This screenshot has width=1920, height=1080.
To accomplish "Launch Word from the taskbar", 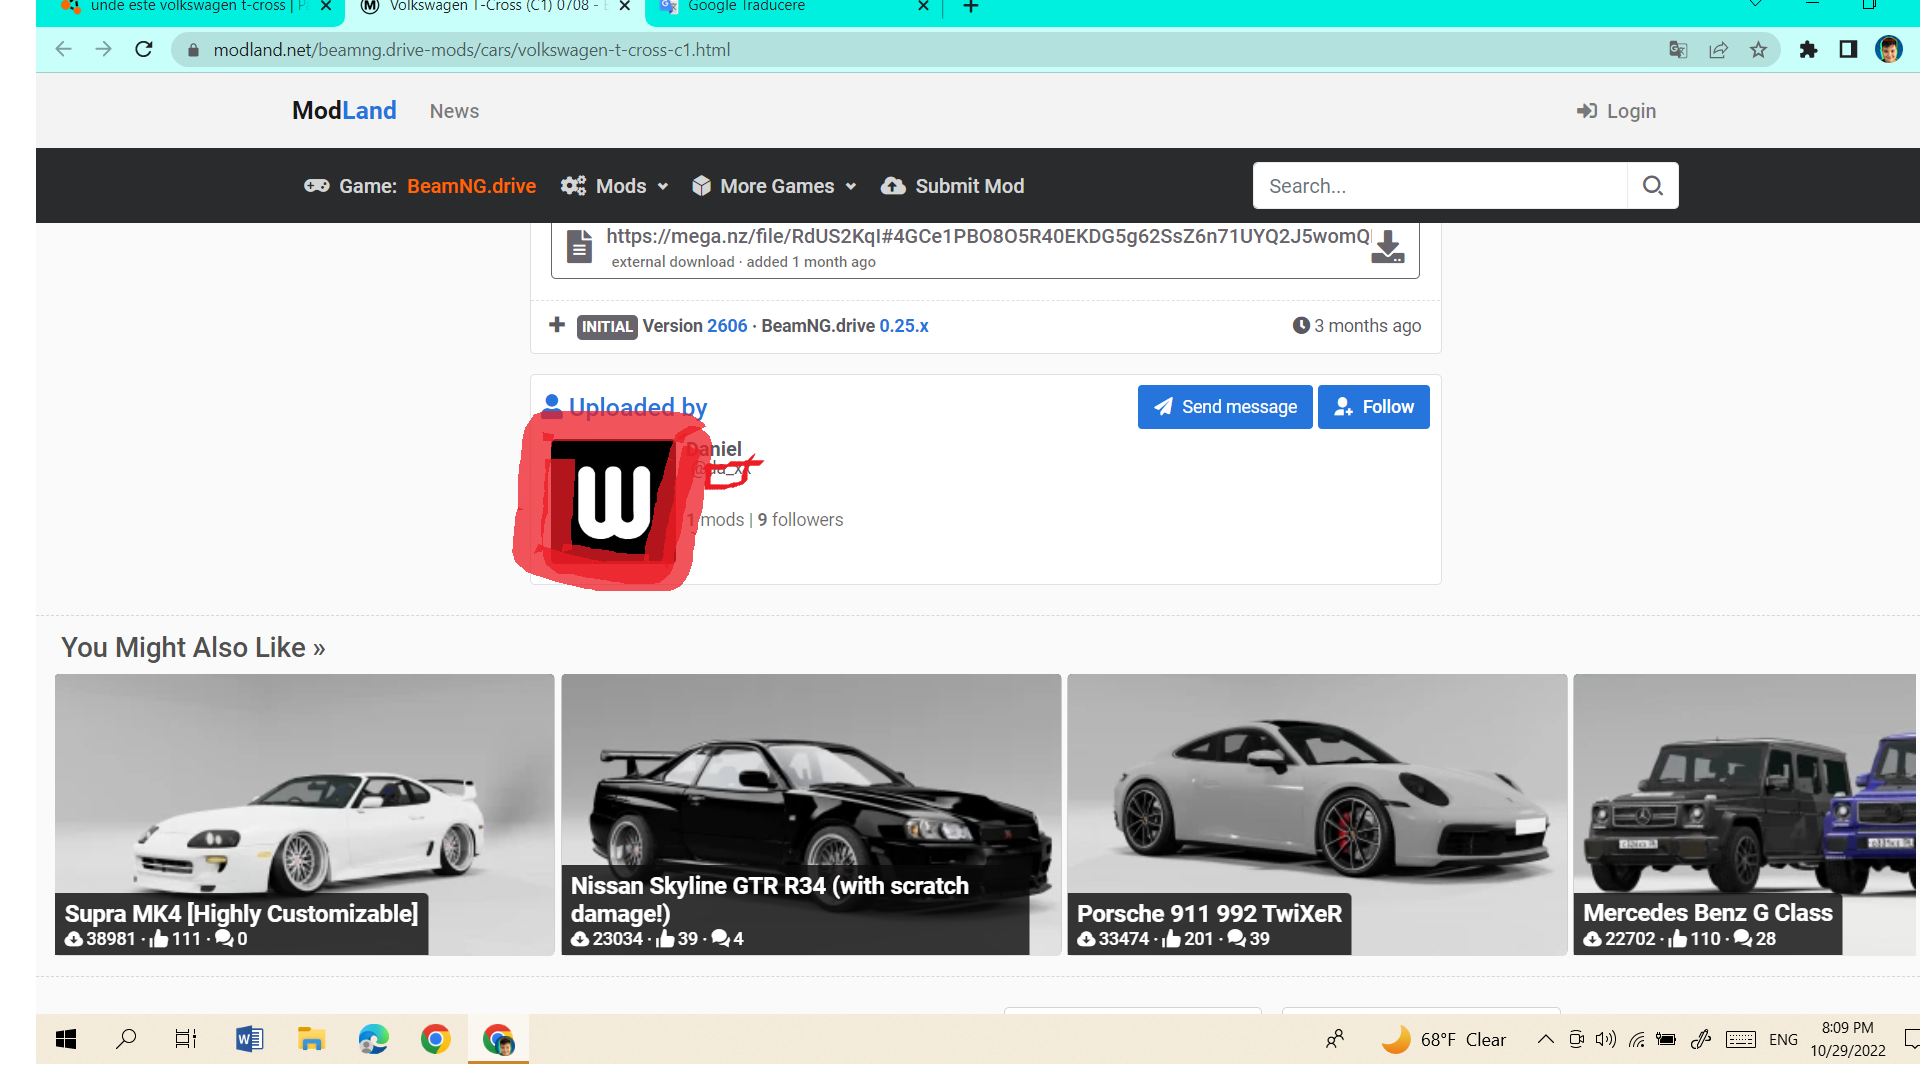I will (x=249, y=1039).
